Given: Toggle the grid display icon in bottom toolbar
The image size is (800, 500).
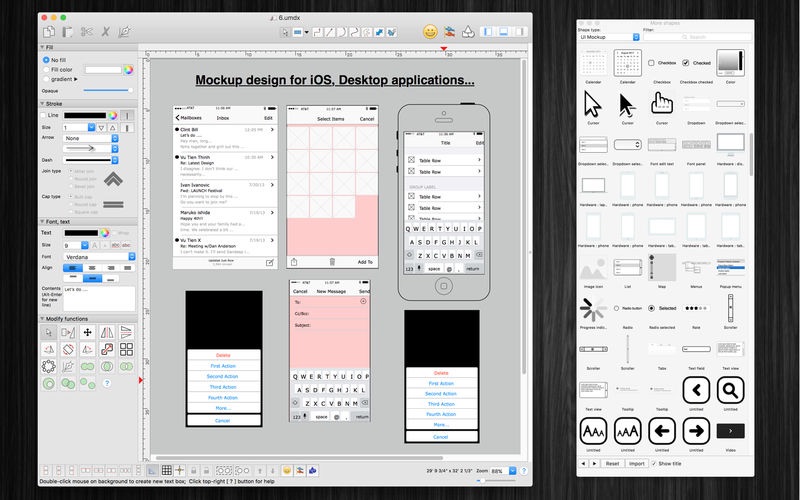Looking at the screenshot, I should point(166,470).
